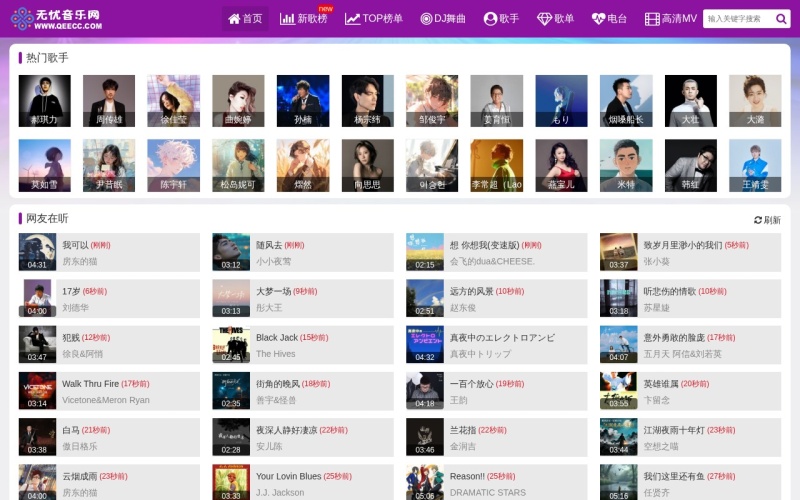Select singer 孙楠 in hot singers
800x500 pixels.
(x=302, y=101)
